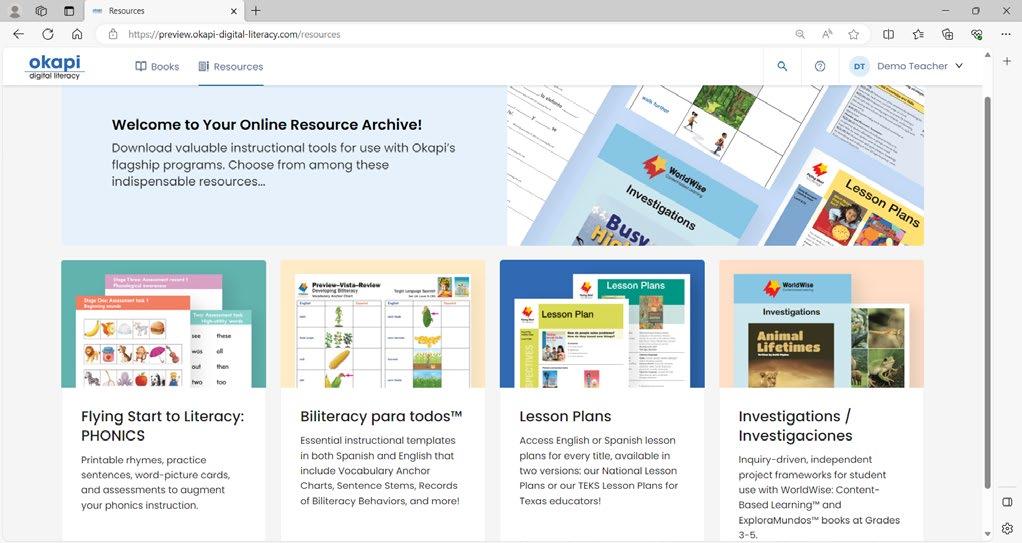The height and width of the screenshot is (543, 1022).
Task: Open a new tab with plus icon
Action: tap(256, 10)
